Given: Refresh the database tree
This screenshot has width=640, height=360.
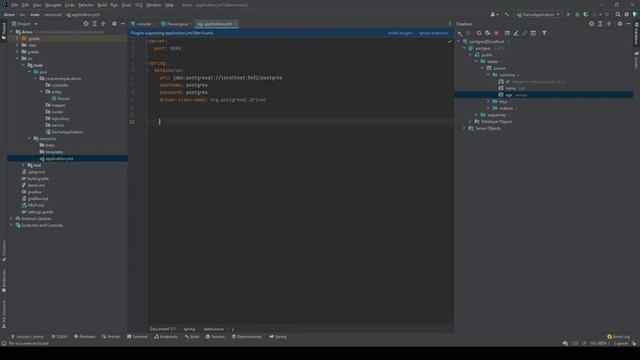Looking at the screenshot, I should (x=479, y=33).
